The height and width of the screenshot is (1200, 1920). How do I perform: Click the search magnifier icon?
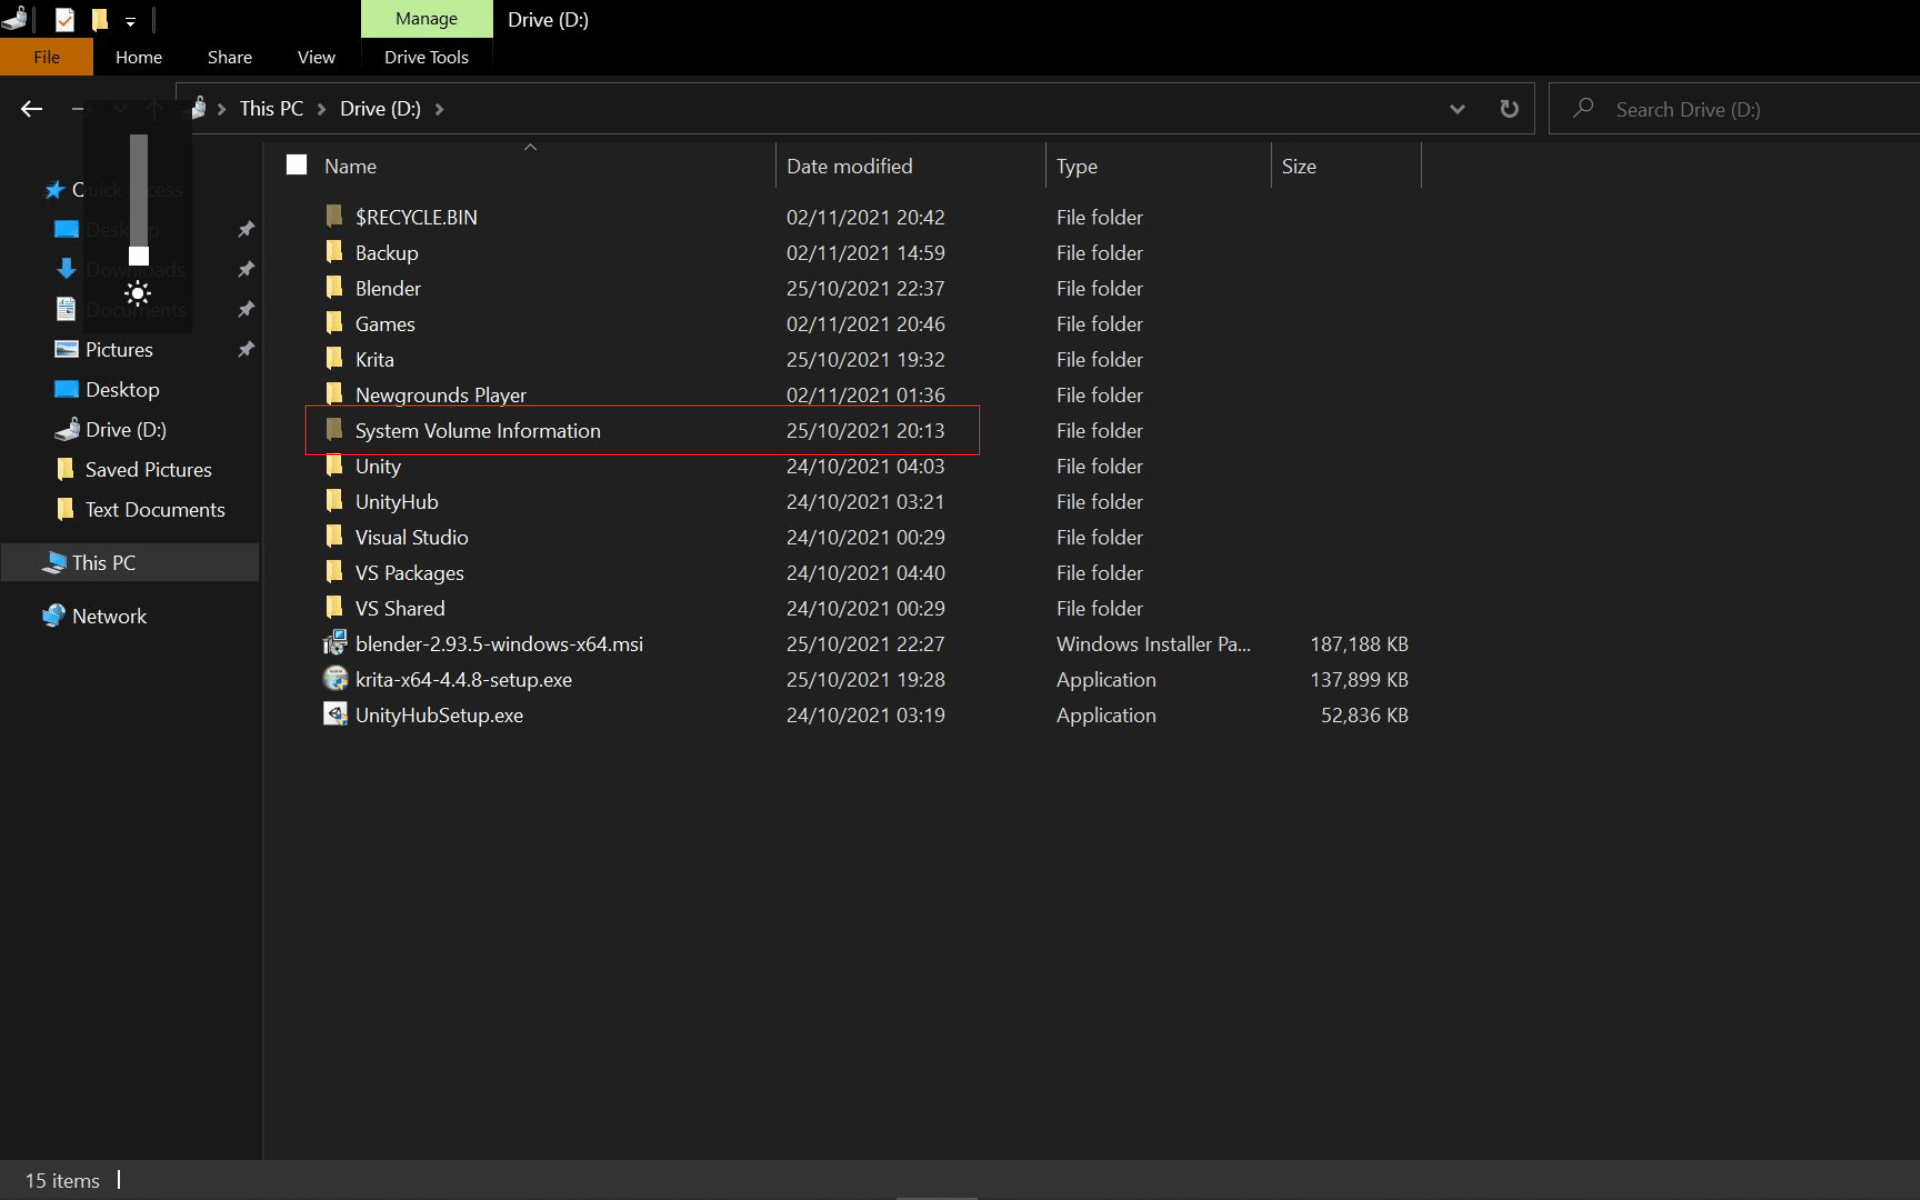click(x=1583, y=108)
